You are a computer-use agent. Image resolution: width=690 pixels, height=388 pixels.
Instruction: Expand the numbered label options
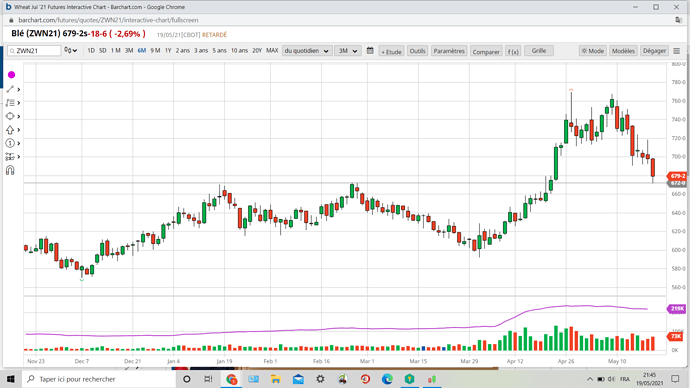18,143
